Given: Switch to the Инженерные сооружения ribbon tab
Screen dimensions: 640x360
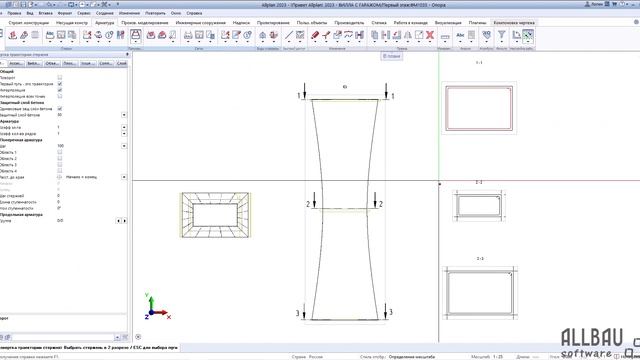Looking at the screenshot, I should click(200, 23).
